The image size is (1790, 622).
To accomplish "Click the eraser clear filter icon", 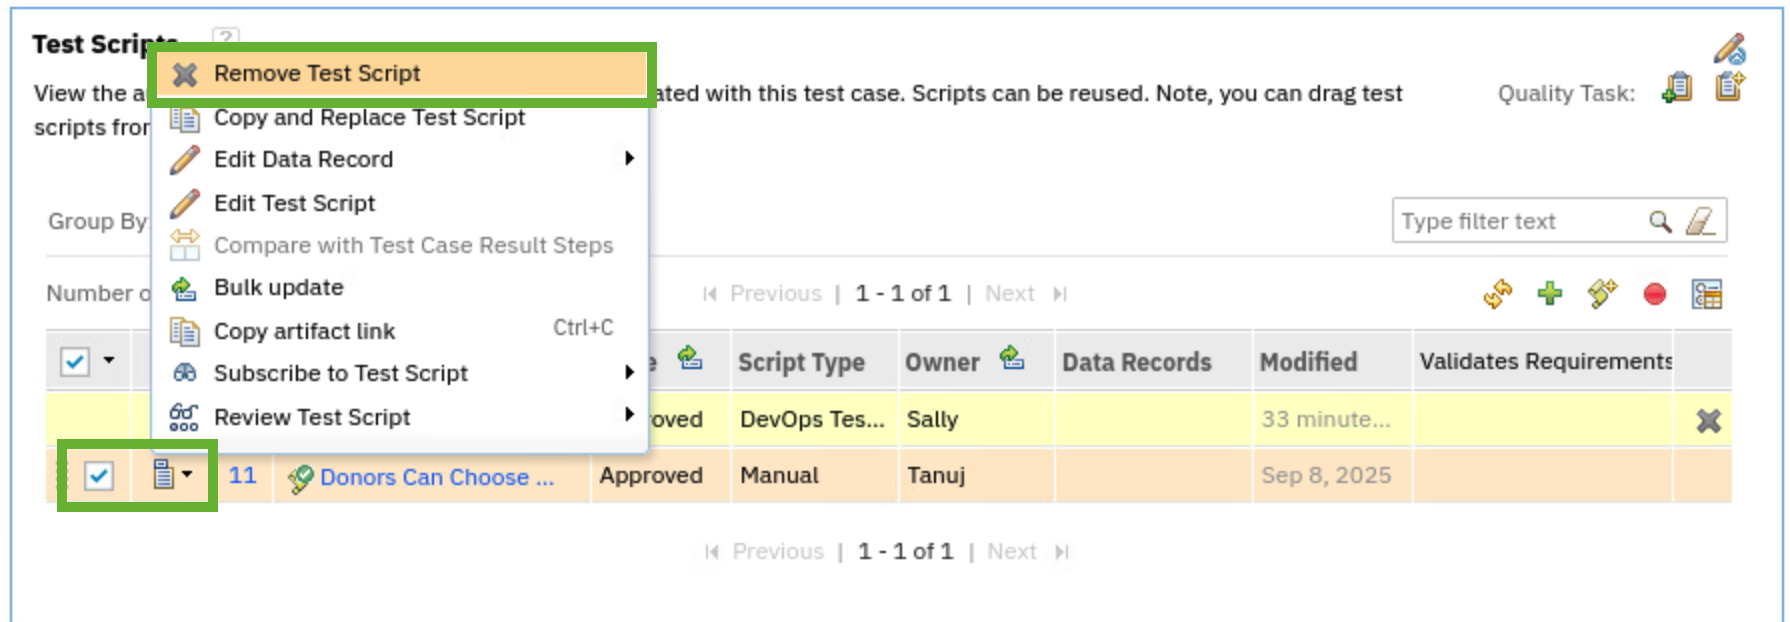I will click(1701, 221).
